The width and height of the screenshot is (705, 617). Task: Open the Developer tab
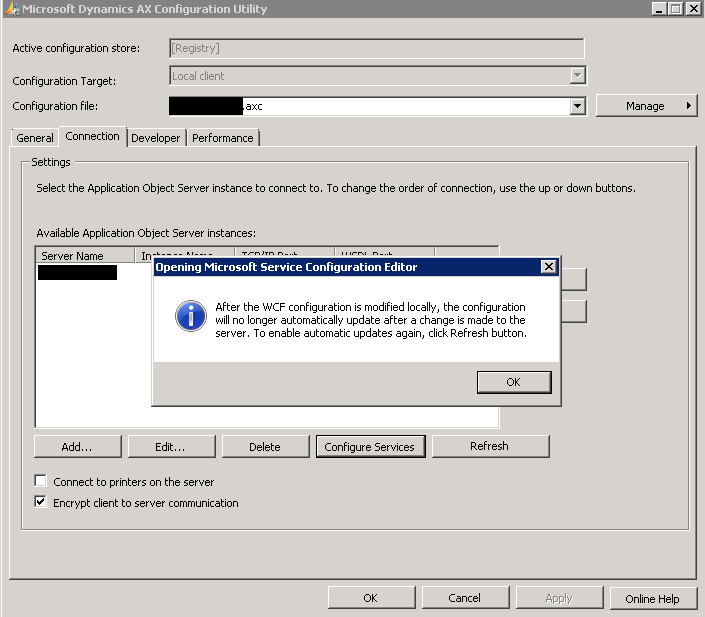pyautogui.click(x=156, y=138)
